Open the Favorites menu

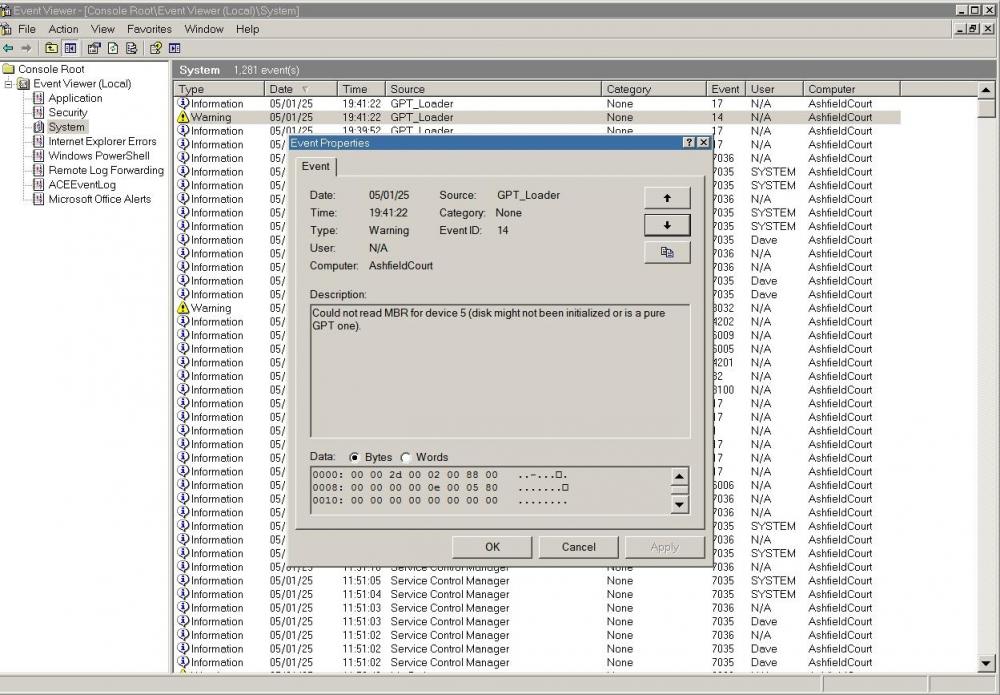pyautogui.click(x=149, y=29)
